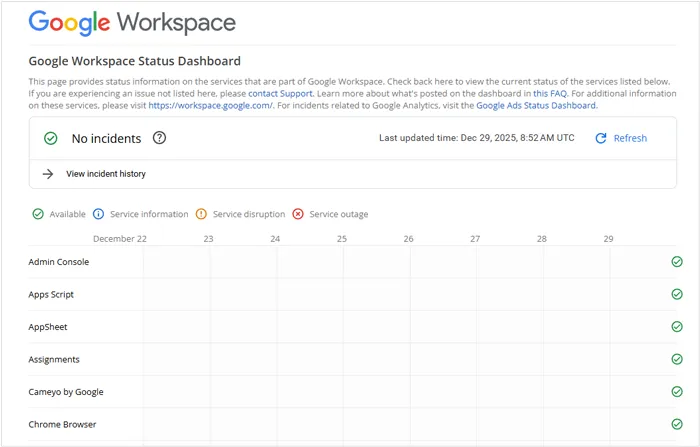Click the No incidents green checkmark icon
The width and height of the screenshot is (700, 447).
coord(51,138)
